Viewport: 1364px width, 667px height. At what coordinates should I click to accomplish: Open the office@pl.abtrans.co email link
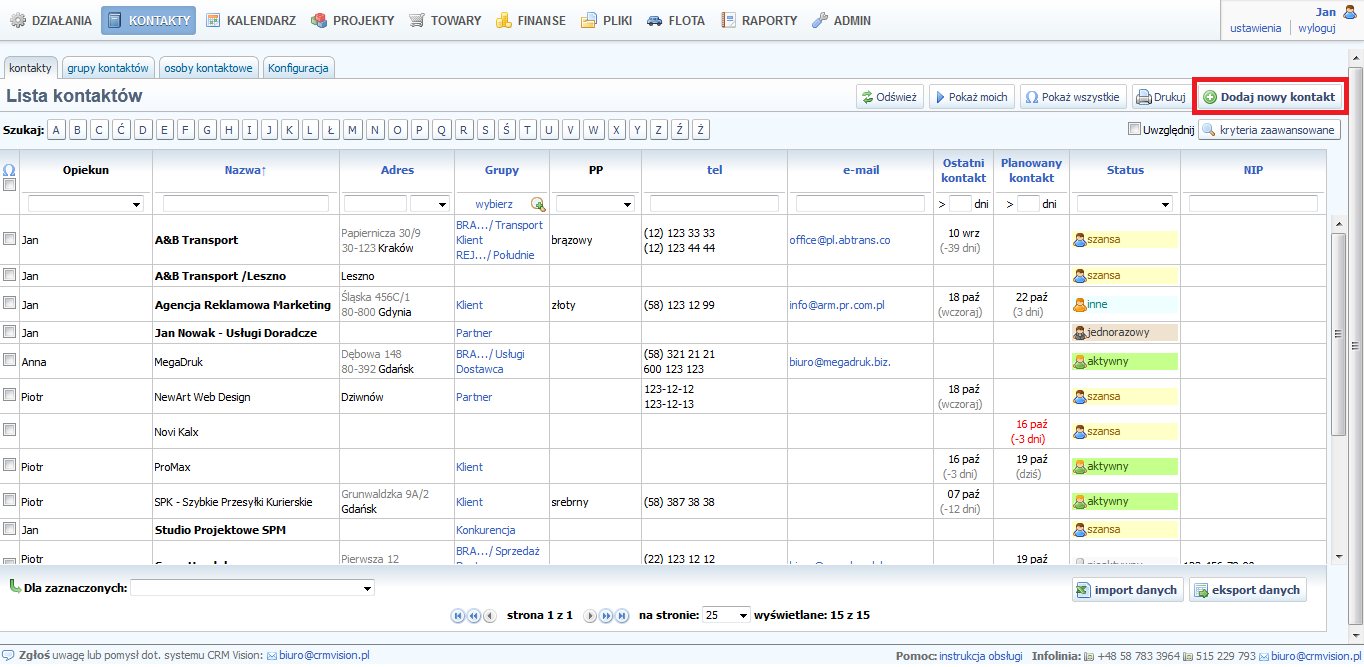839,240
